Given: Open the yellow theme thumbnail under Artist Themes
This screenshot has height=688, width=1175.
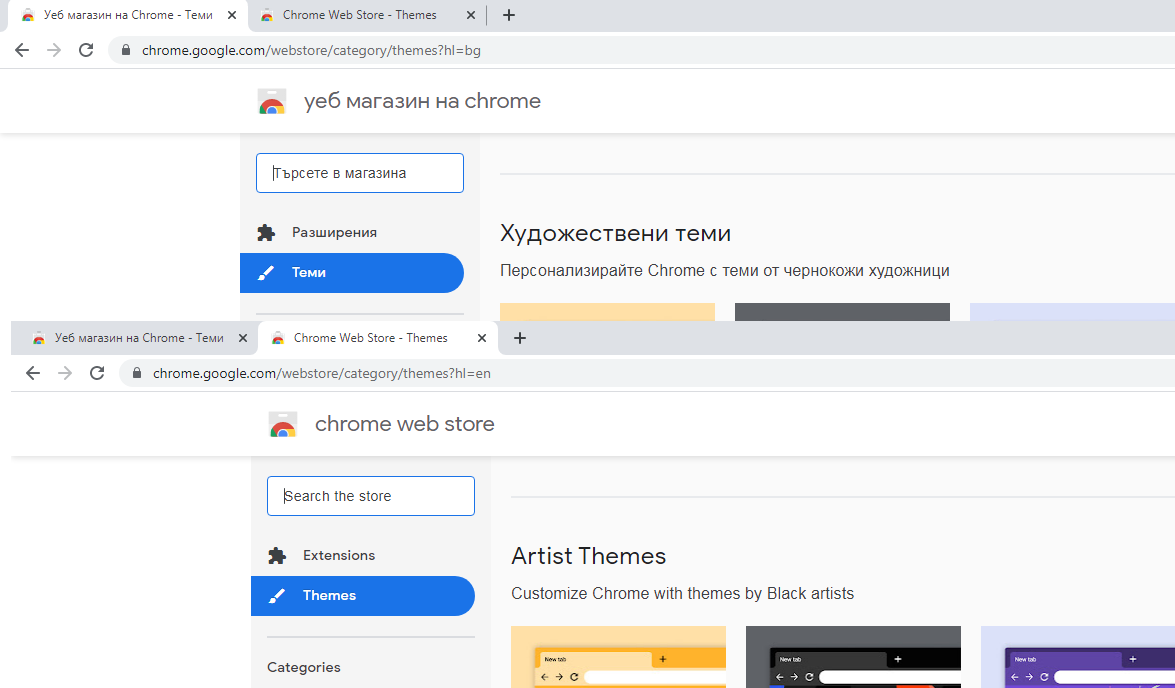Looking at the screenshot, I should point(618,657).
